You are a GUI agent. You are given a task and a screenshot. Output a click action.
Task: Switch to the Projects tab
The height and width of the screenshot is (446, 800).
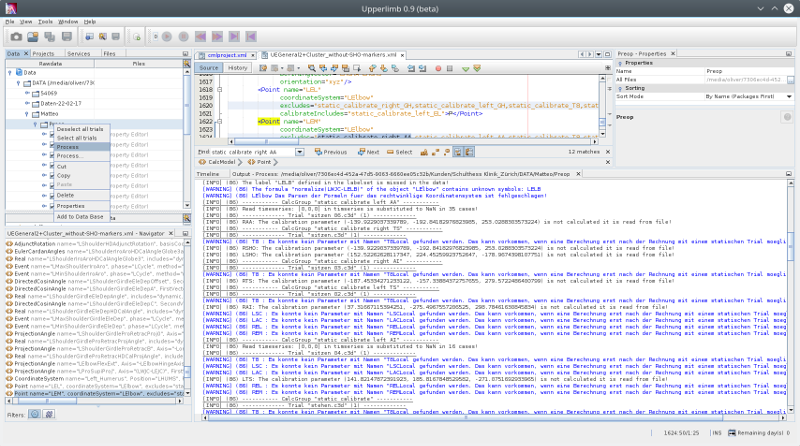click(44, 53)
